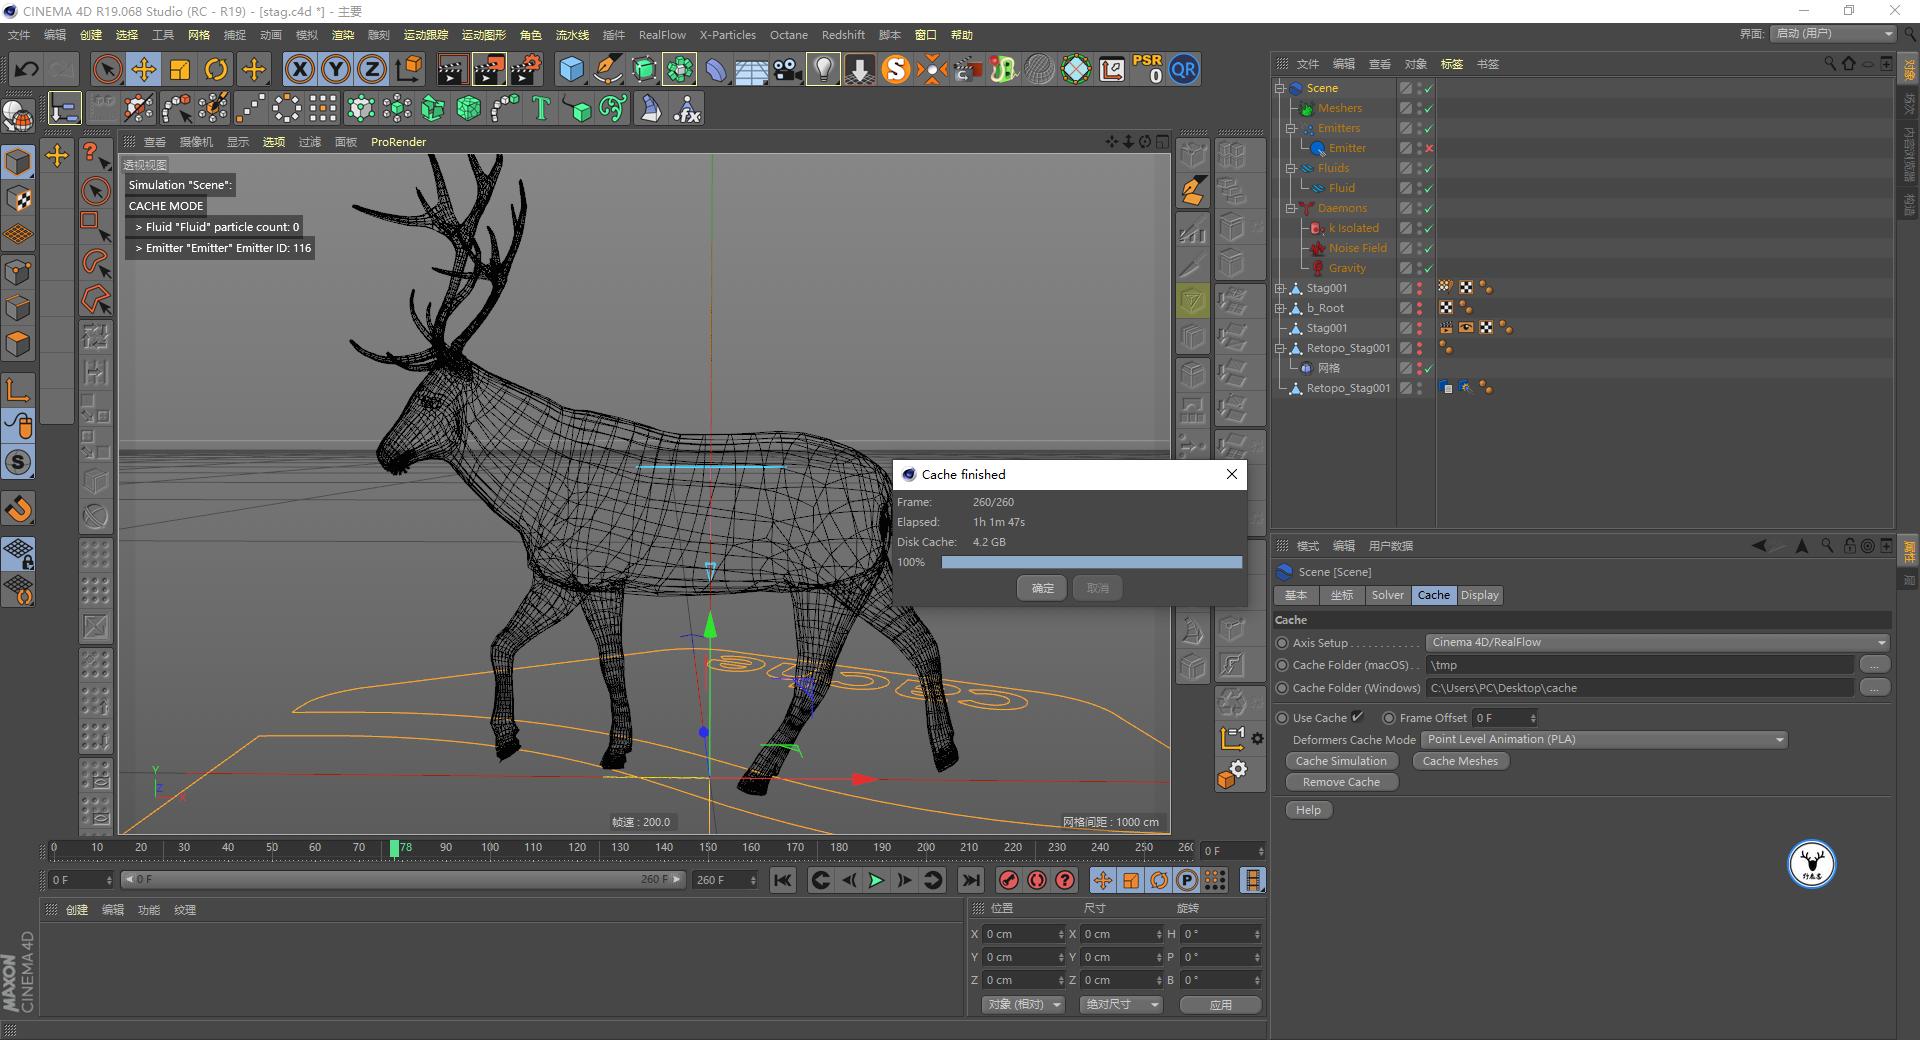Click the Light object icon
1920x1040 pixels.
822,69
